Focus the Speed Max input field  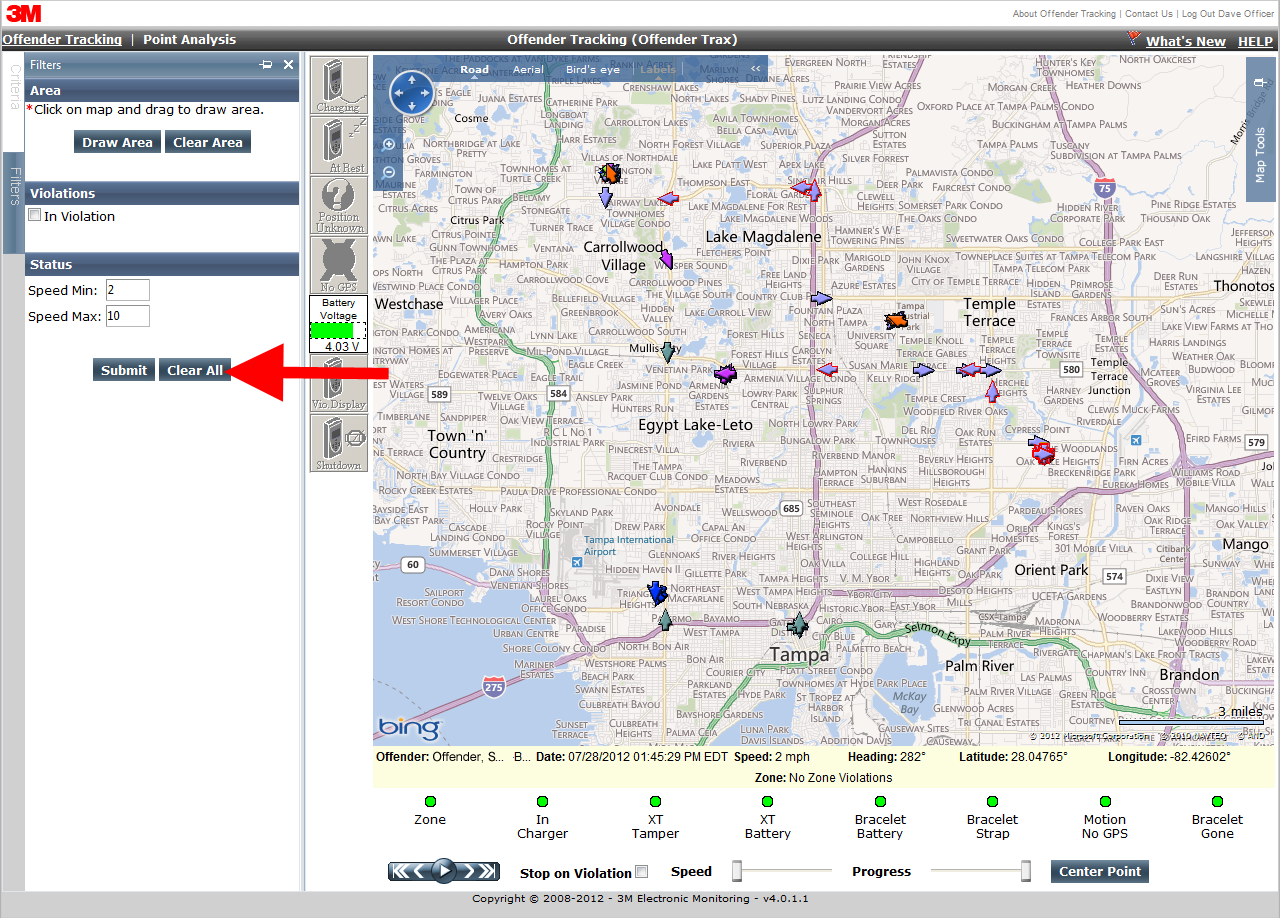[127, 316]
